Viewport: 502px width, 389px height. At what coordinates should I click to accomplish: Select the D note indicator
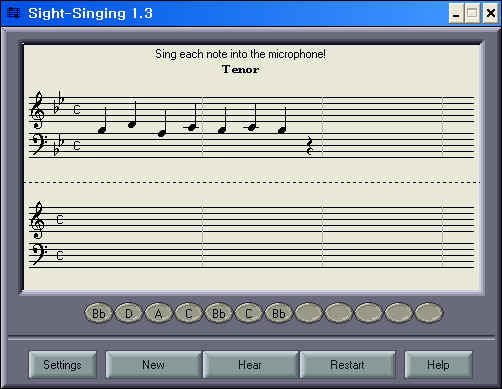click(x=129, y=313)
